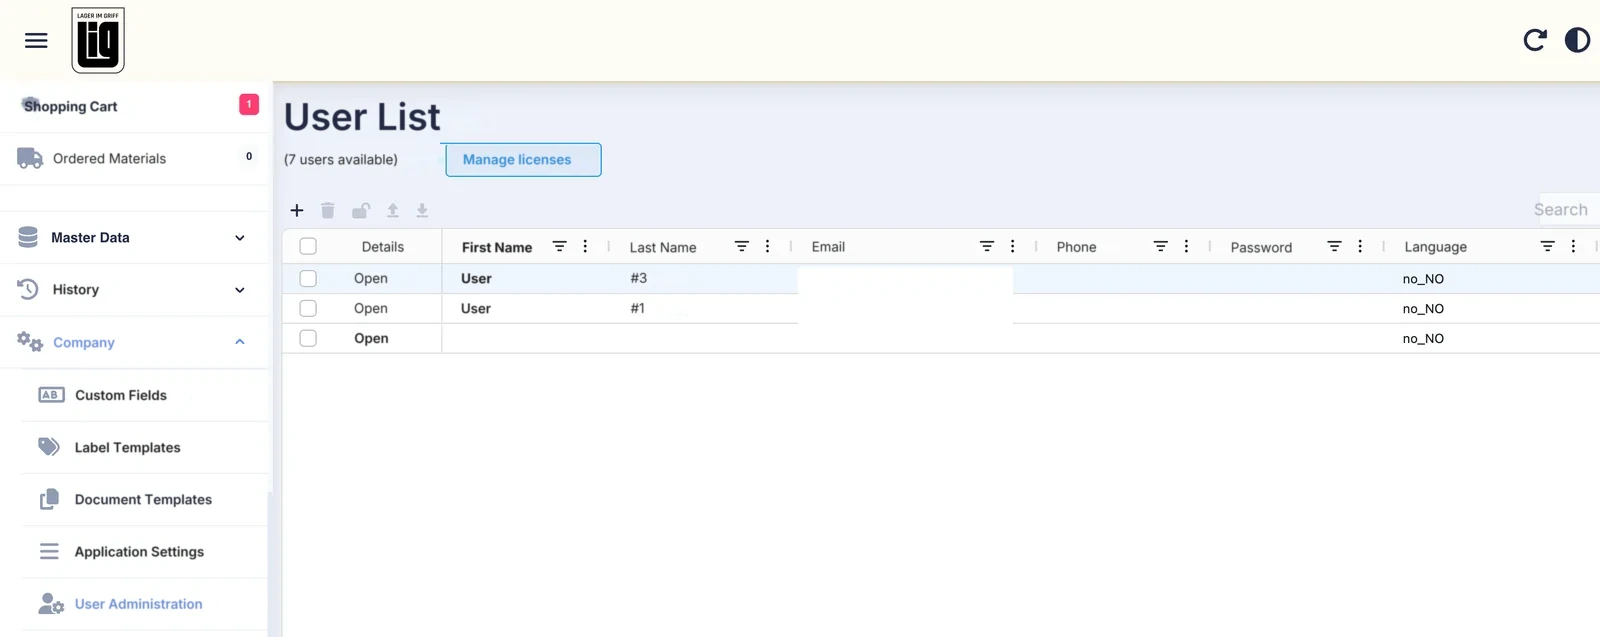Click the download arrow icon
Screen dimensions: 1600x637
click(x=422, y=210)
